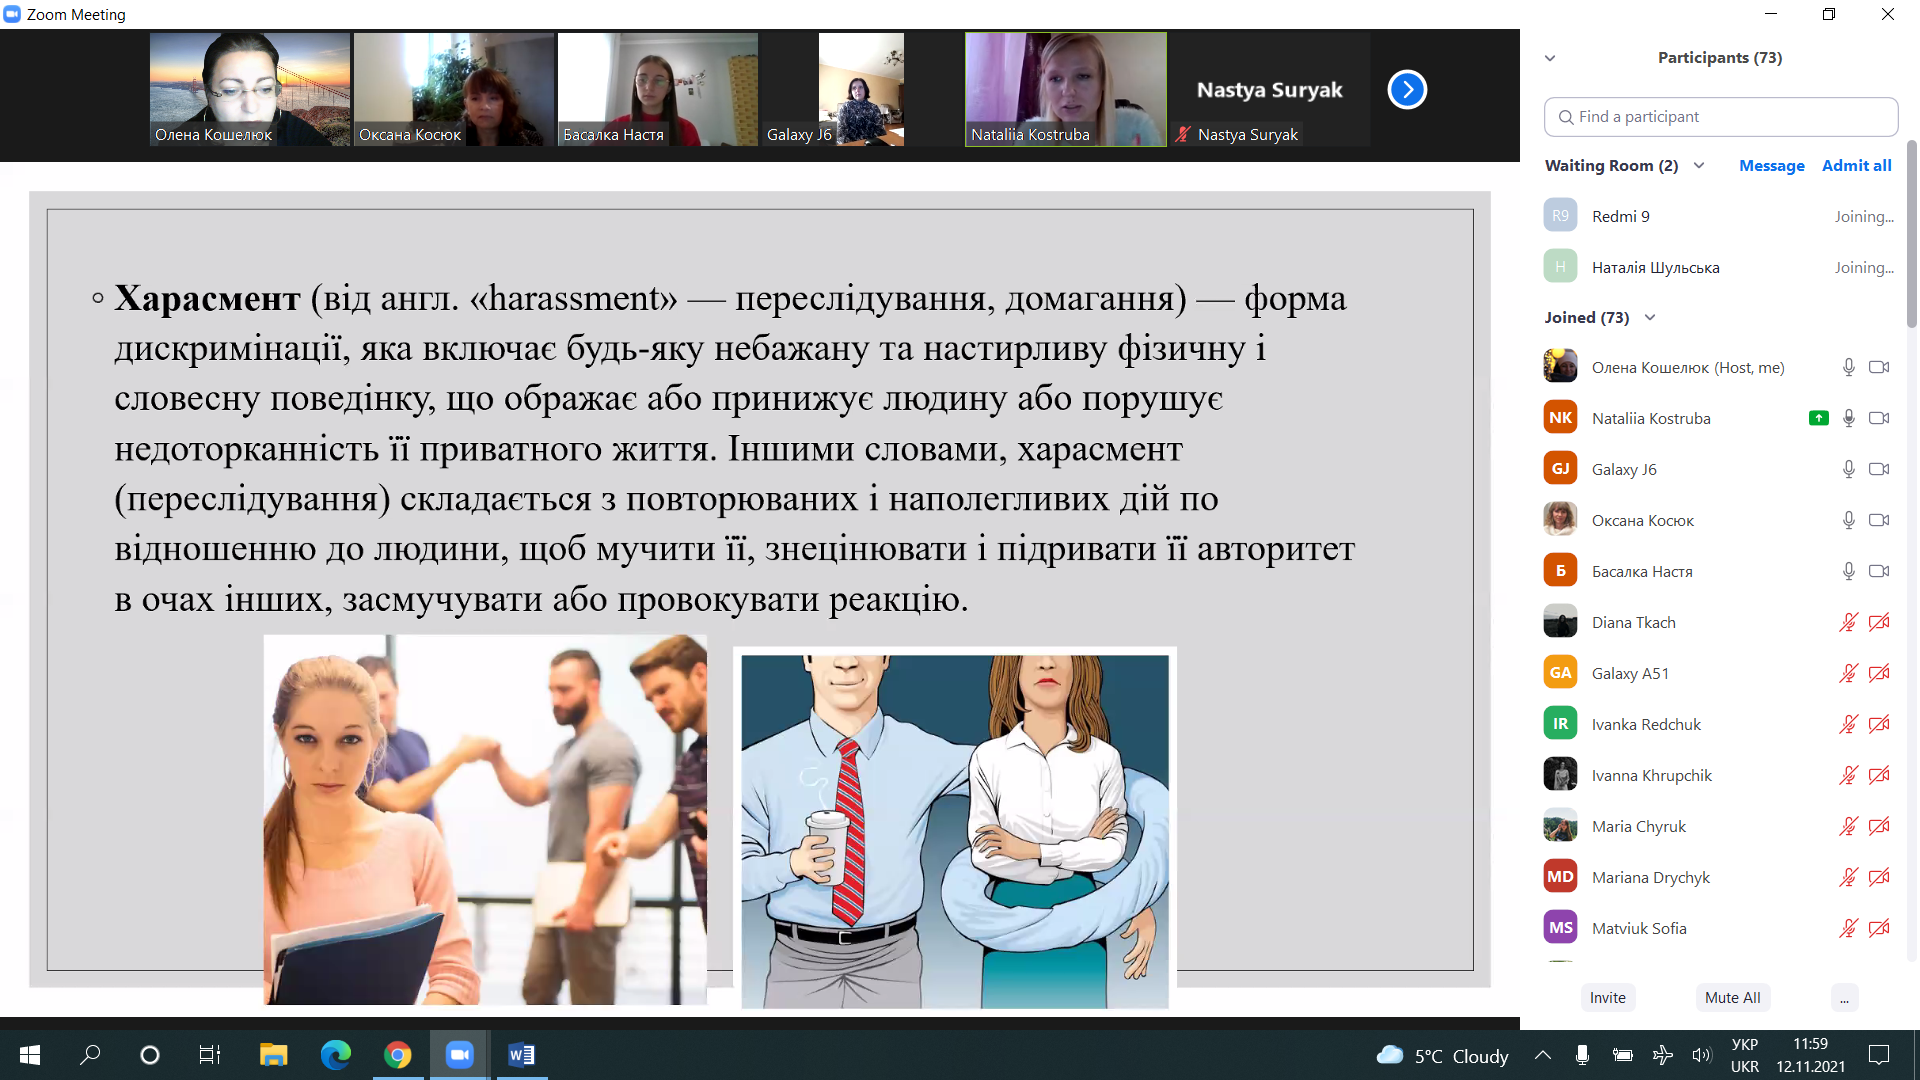Image resolution: width=1920 pixels, height=1080 pixels.
Task: Click the magnifier icon in the participant search field
Action: 1565,117
